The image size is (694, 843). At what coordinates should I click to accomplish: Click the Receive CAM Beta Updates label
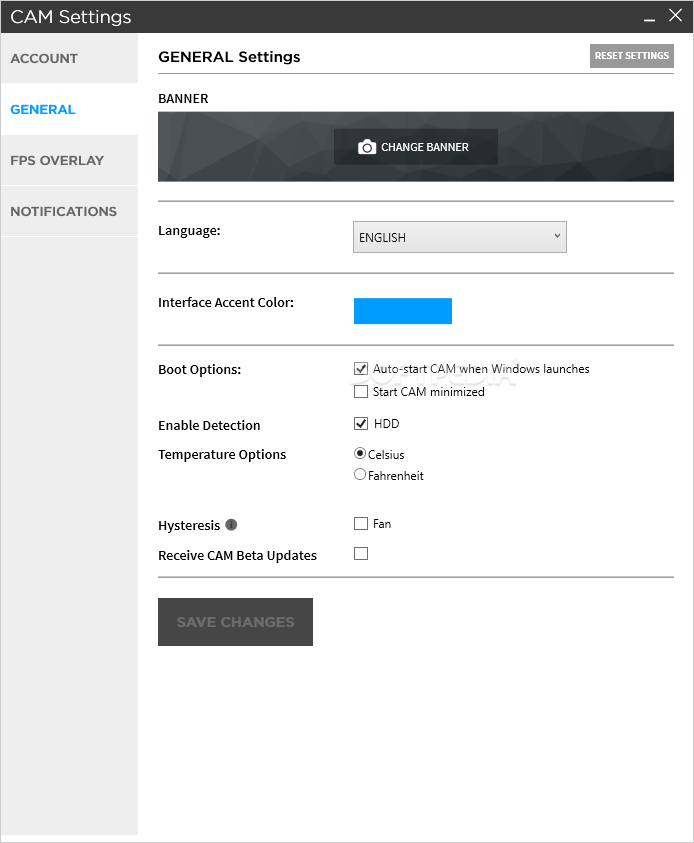(237, 556)
